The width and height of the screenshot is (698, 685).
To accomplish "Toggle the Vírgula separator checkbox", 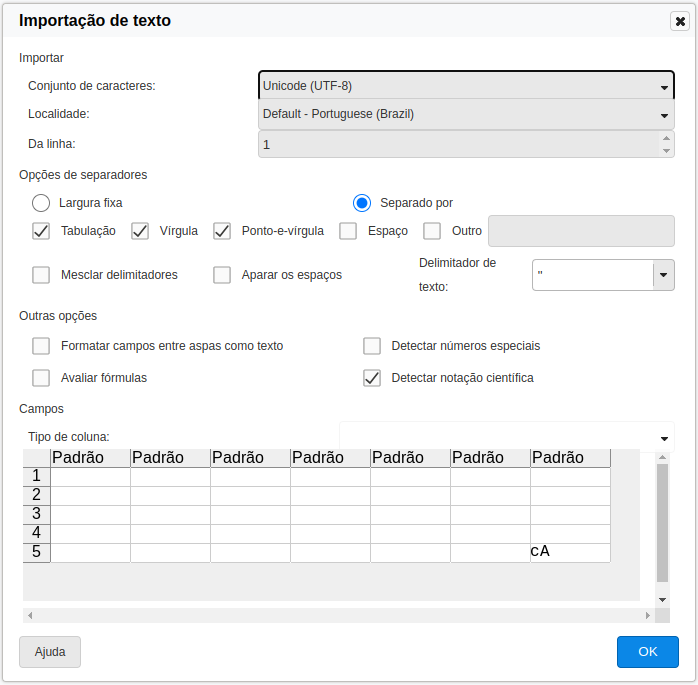I will 140,231.
